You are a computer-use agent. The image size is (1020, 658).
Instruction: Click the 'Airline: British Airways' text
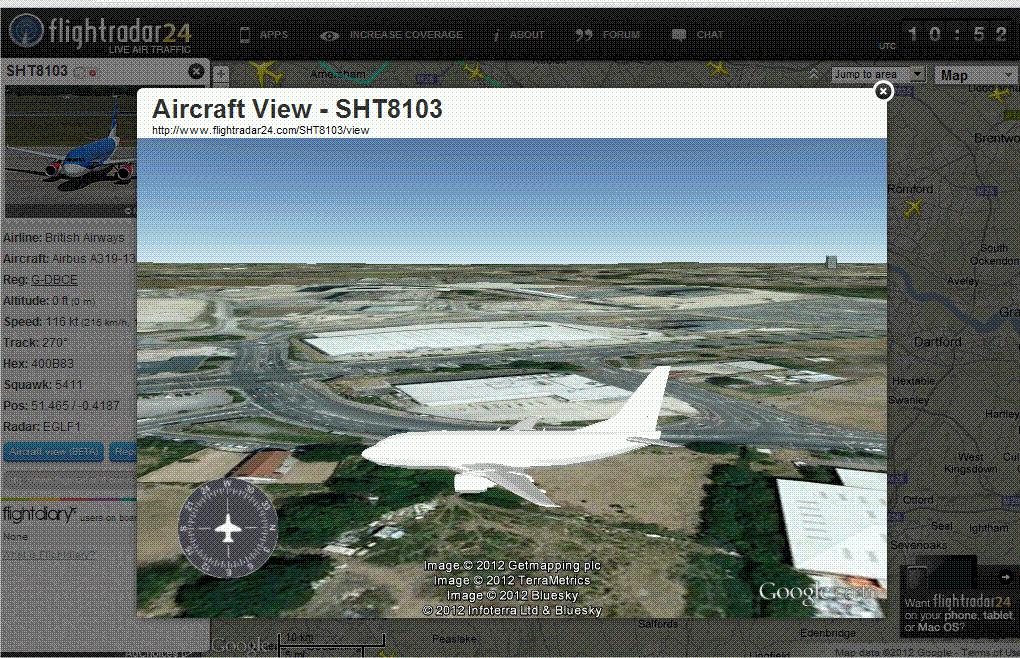[x=64, y=238]
